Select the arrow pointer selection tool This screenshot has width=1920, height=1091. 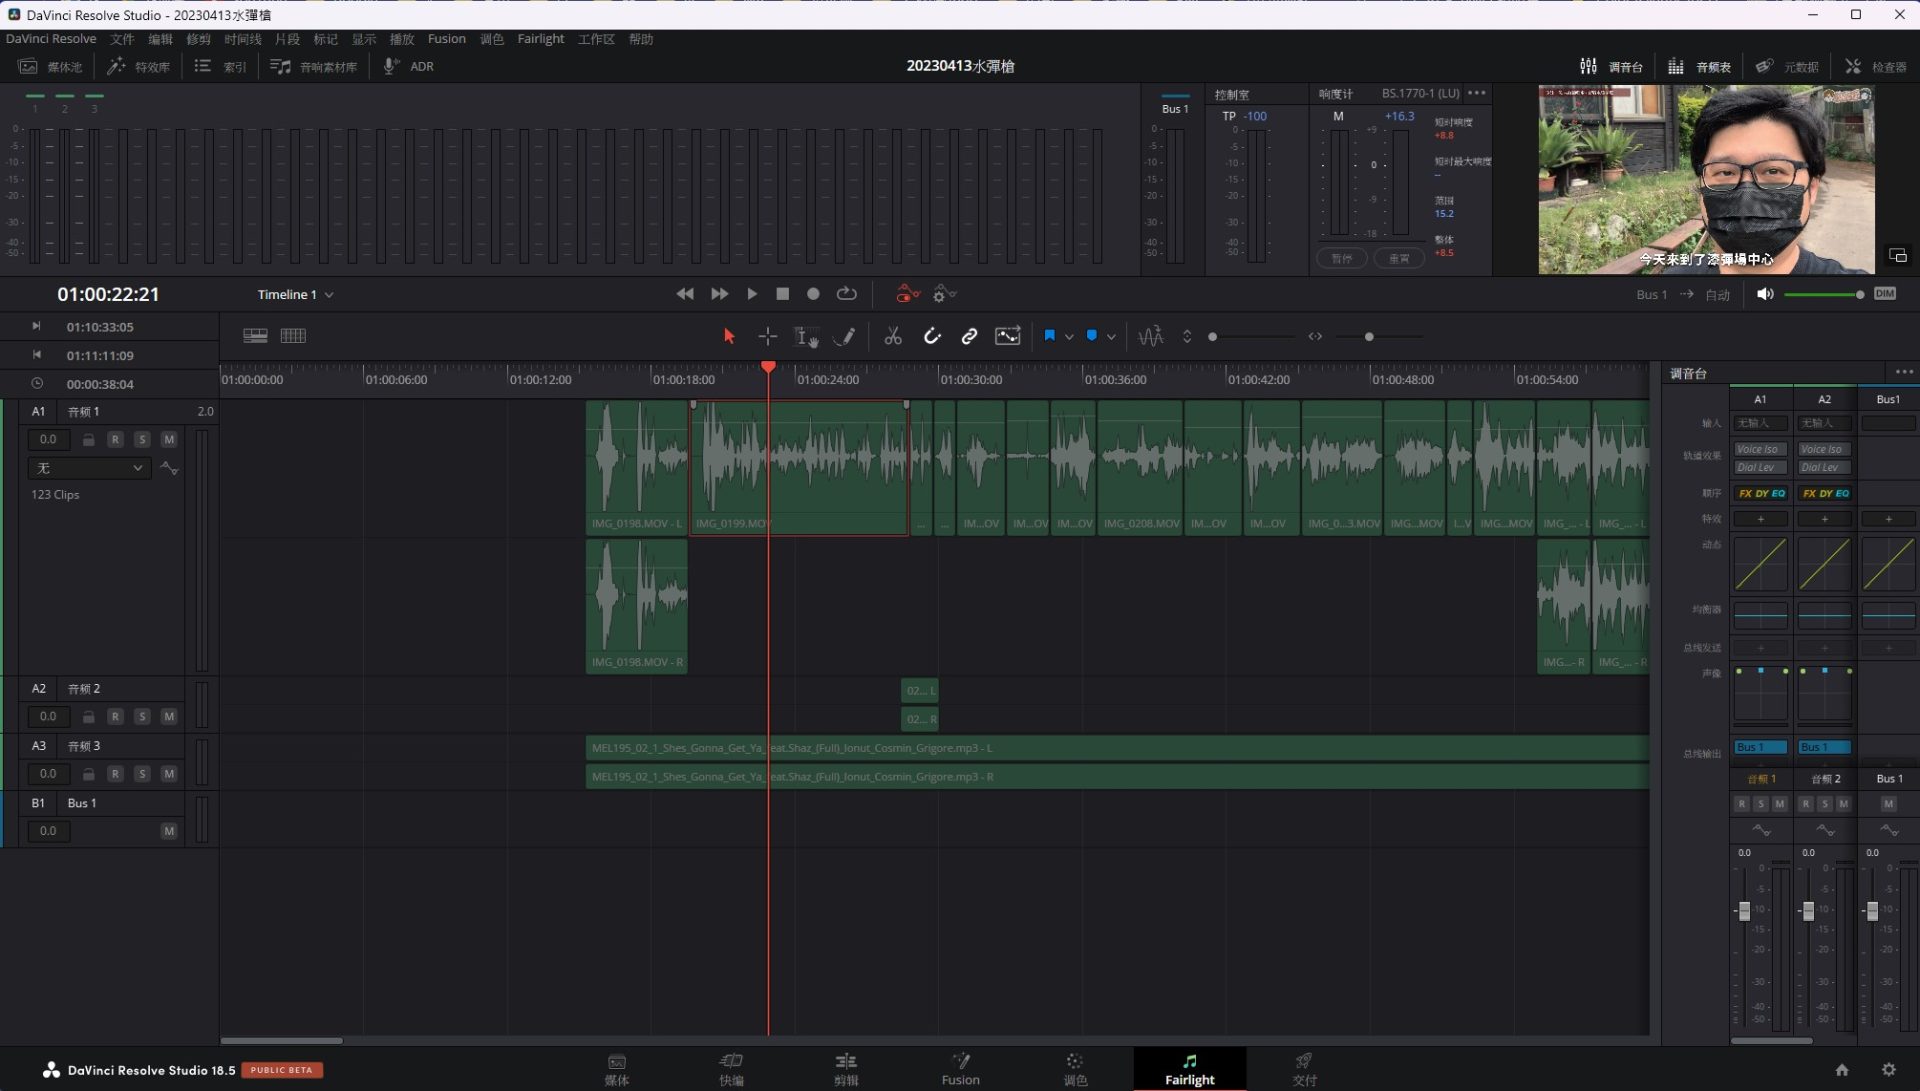728,336
